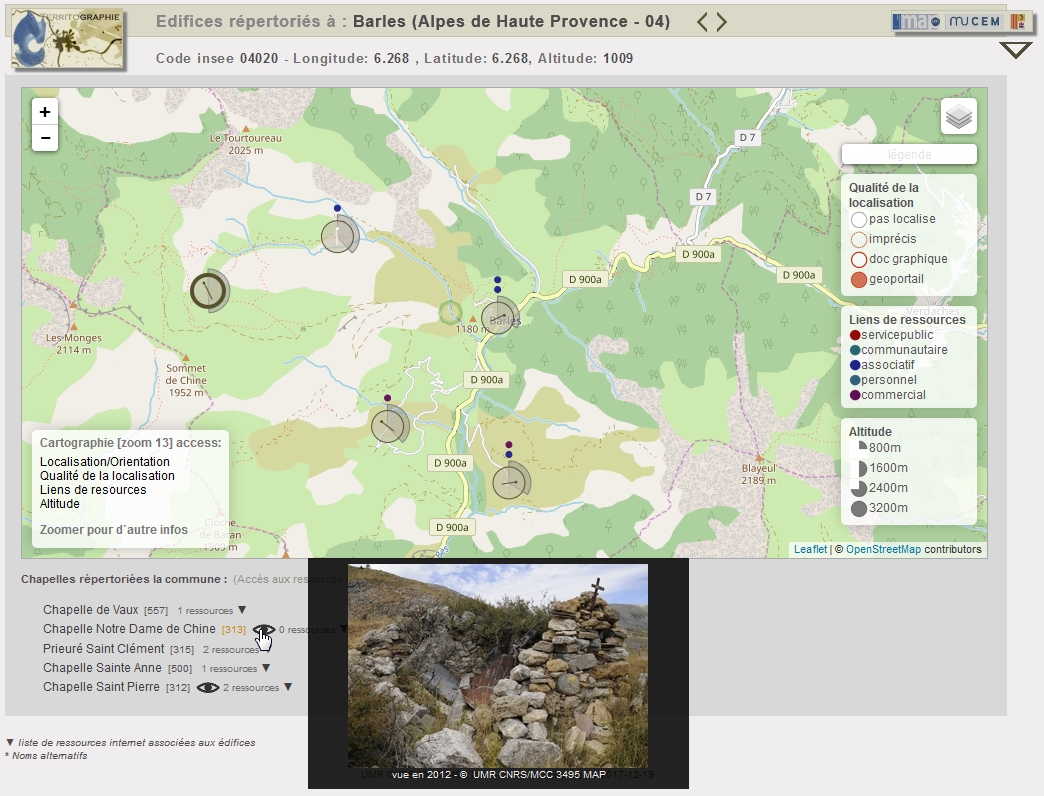1044x796 pixels.
Task: Click the associatif dot above northern marker
Action: pos(338,208)
